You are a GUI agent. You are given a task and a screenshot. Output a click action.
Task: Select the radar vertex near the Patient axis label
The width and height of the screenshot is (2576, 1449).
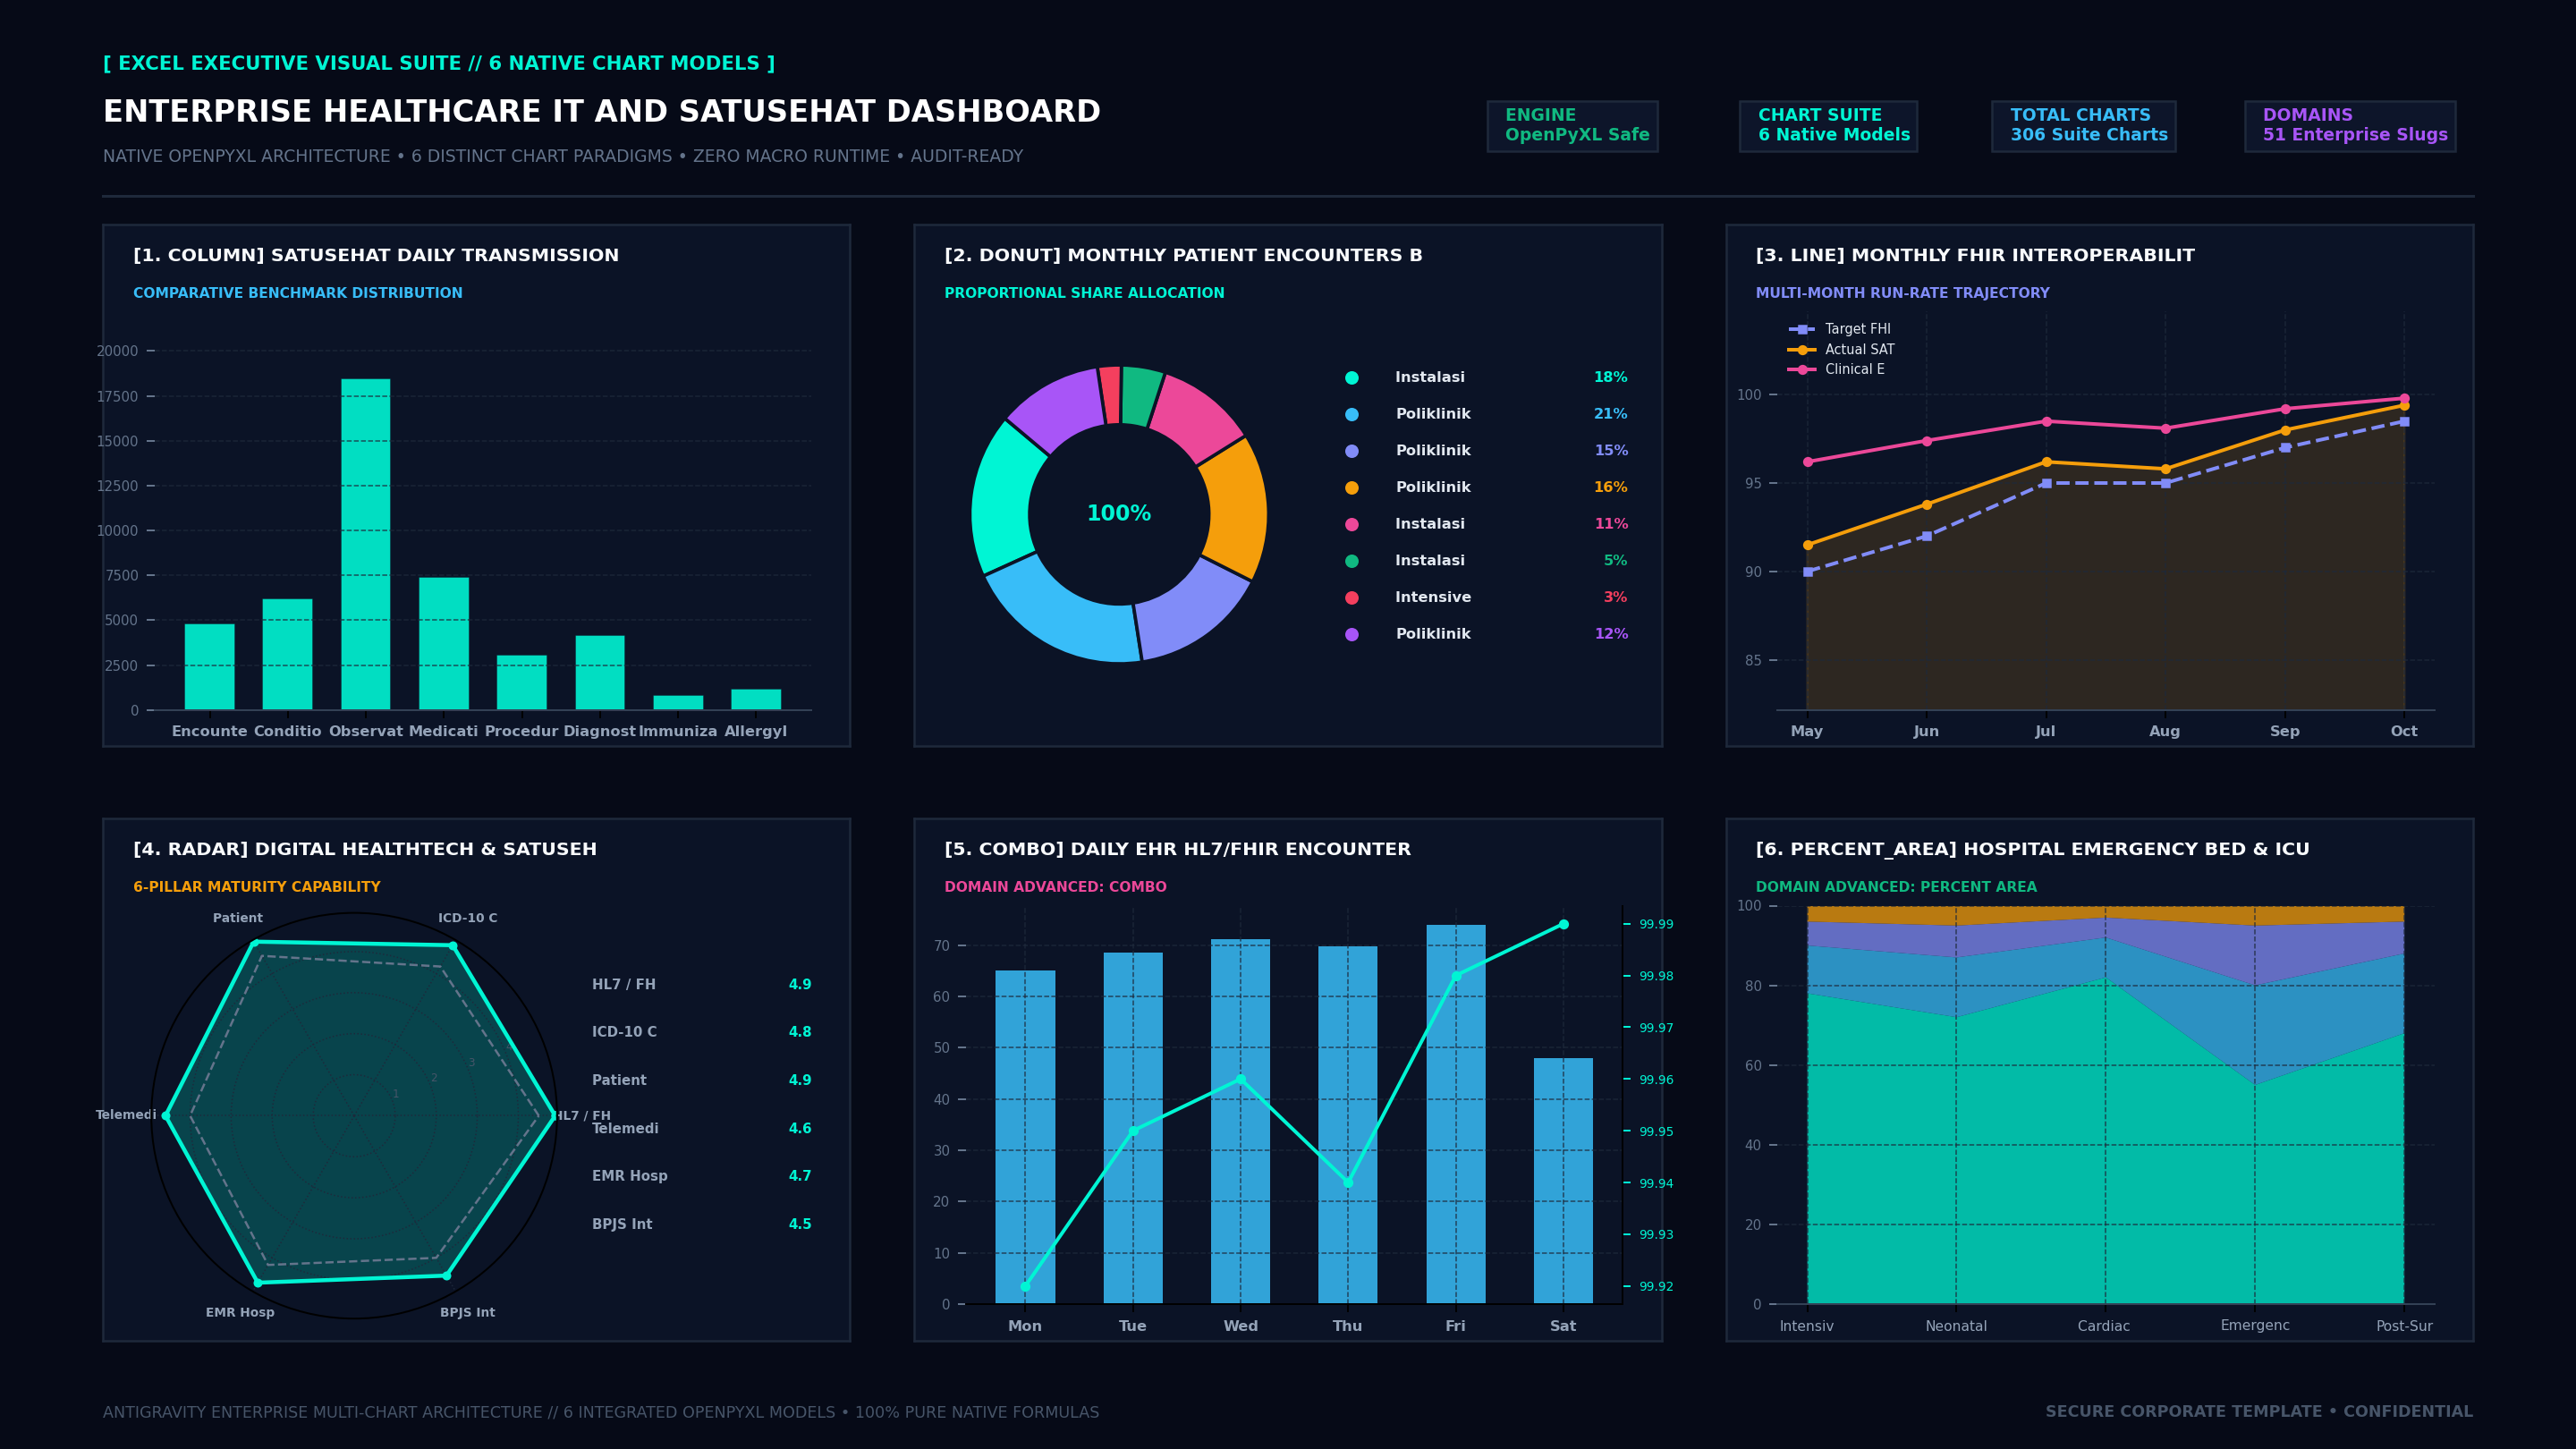tap(254, 943)
